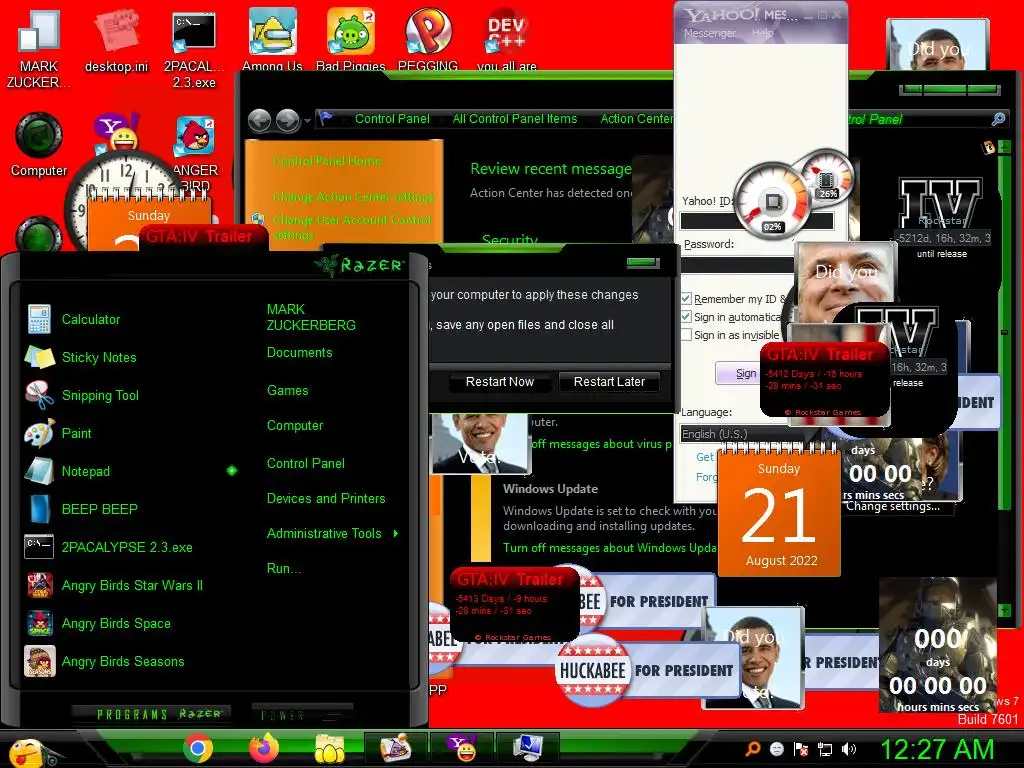Toggle Remember my ID checkbox
The width and height of the screenshot is (1024, 768).
[686, 298]
